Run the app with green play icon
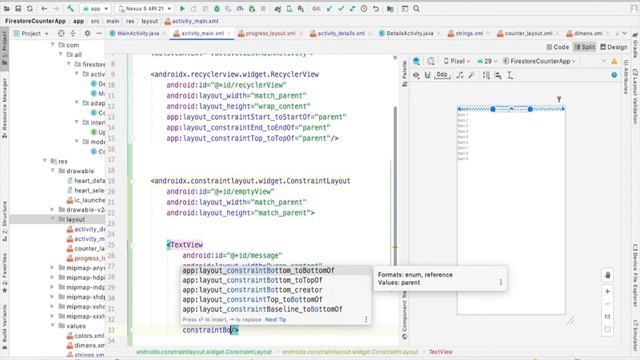 pyautogui.click(x=182, y=9)
